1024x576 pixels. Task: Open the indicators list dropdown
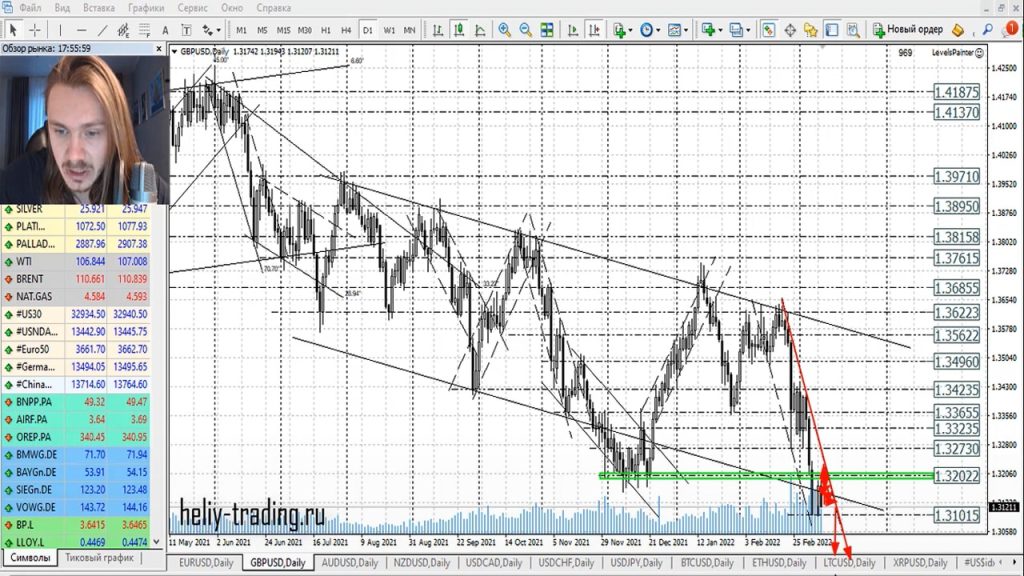click(x=622, y=30)
